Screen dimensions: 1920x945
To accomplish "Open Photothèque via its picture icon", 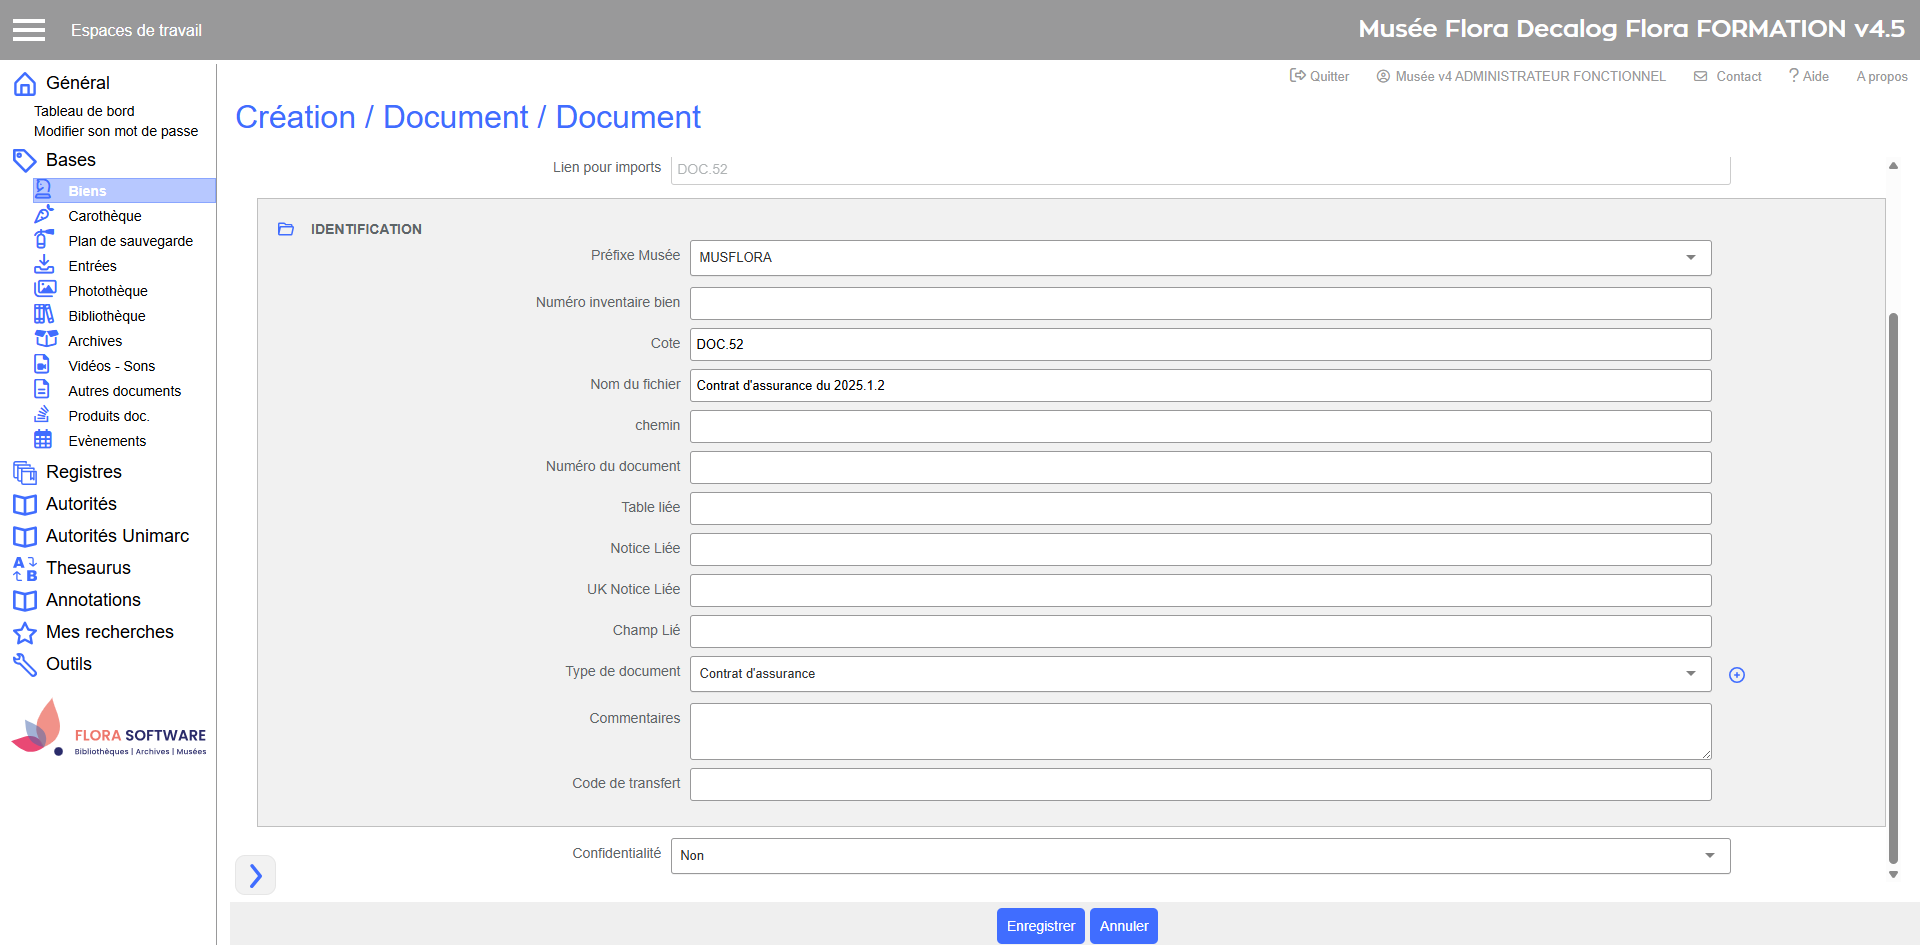I will pyautogui.click(x=44, y=290).
